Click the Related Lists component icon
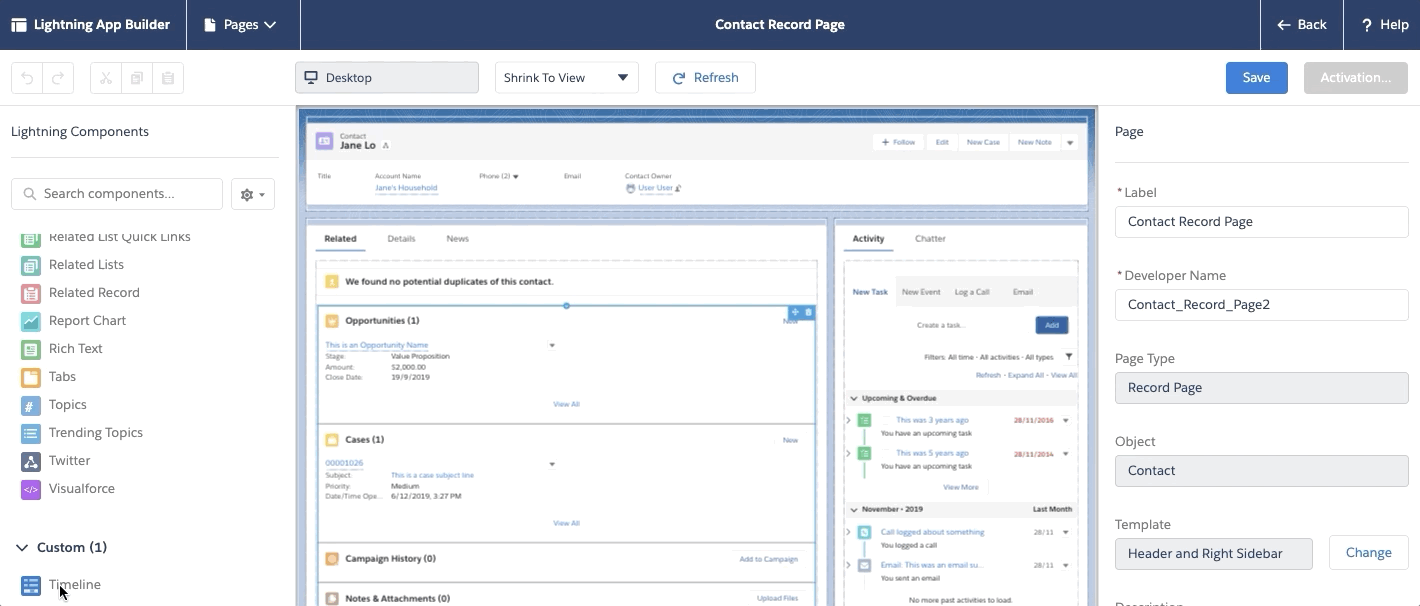The image size is (1420, 606). point(31,265)
